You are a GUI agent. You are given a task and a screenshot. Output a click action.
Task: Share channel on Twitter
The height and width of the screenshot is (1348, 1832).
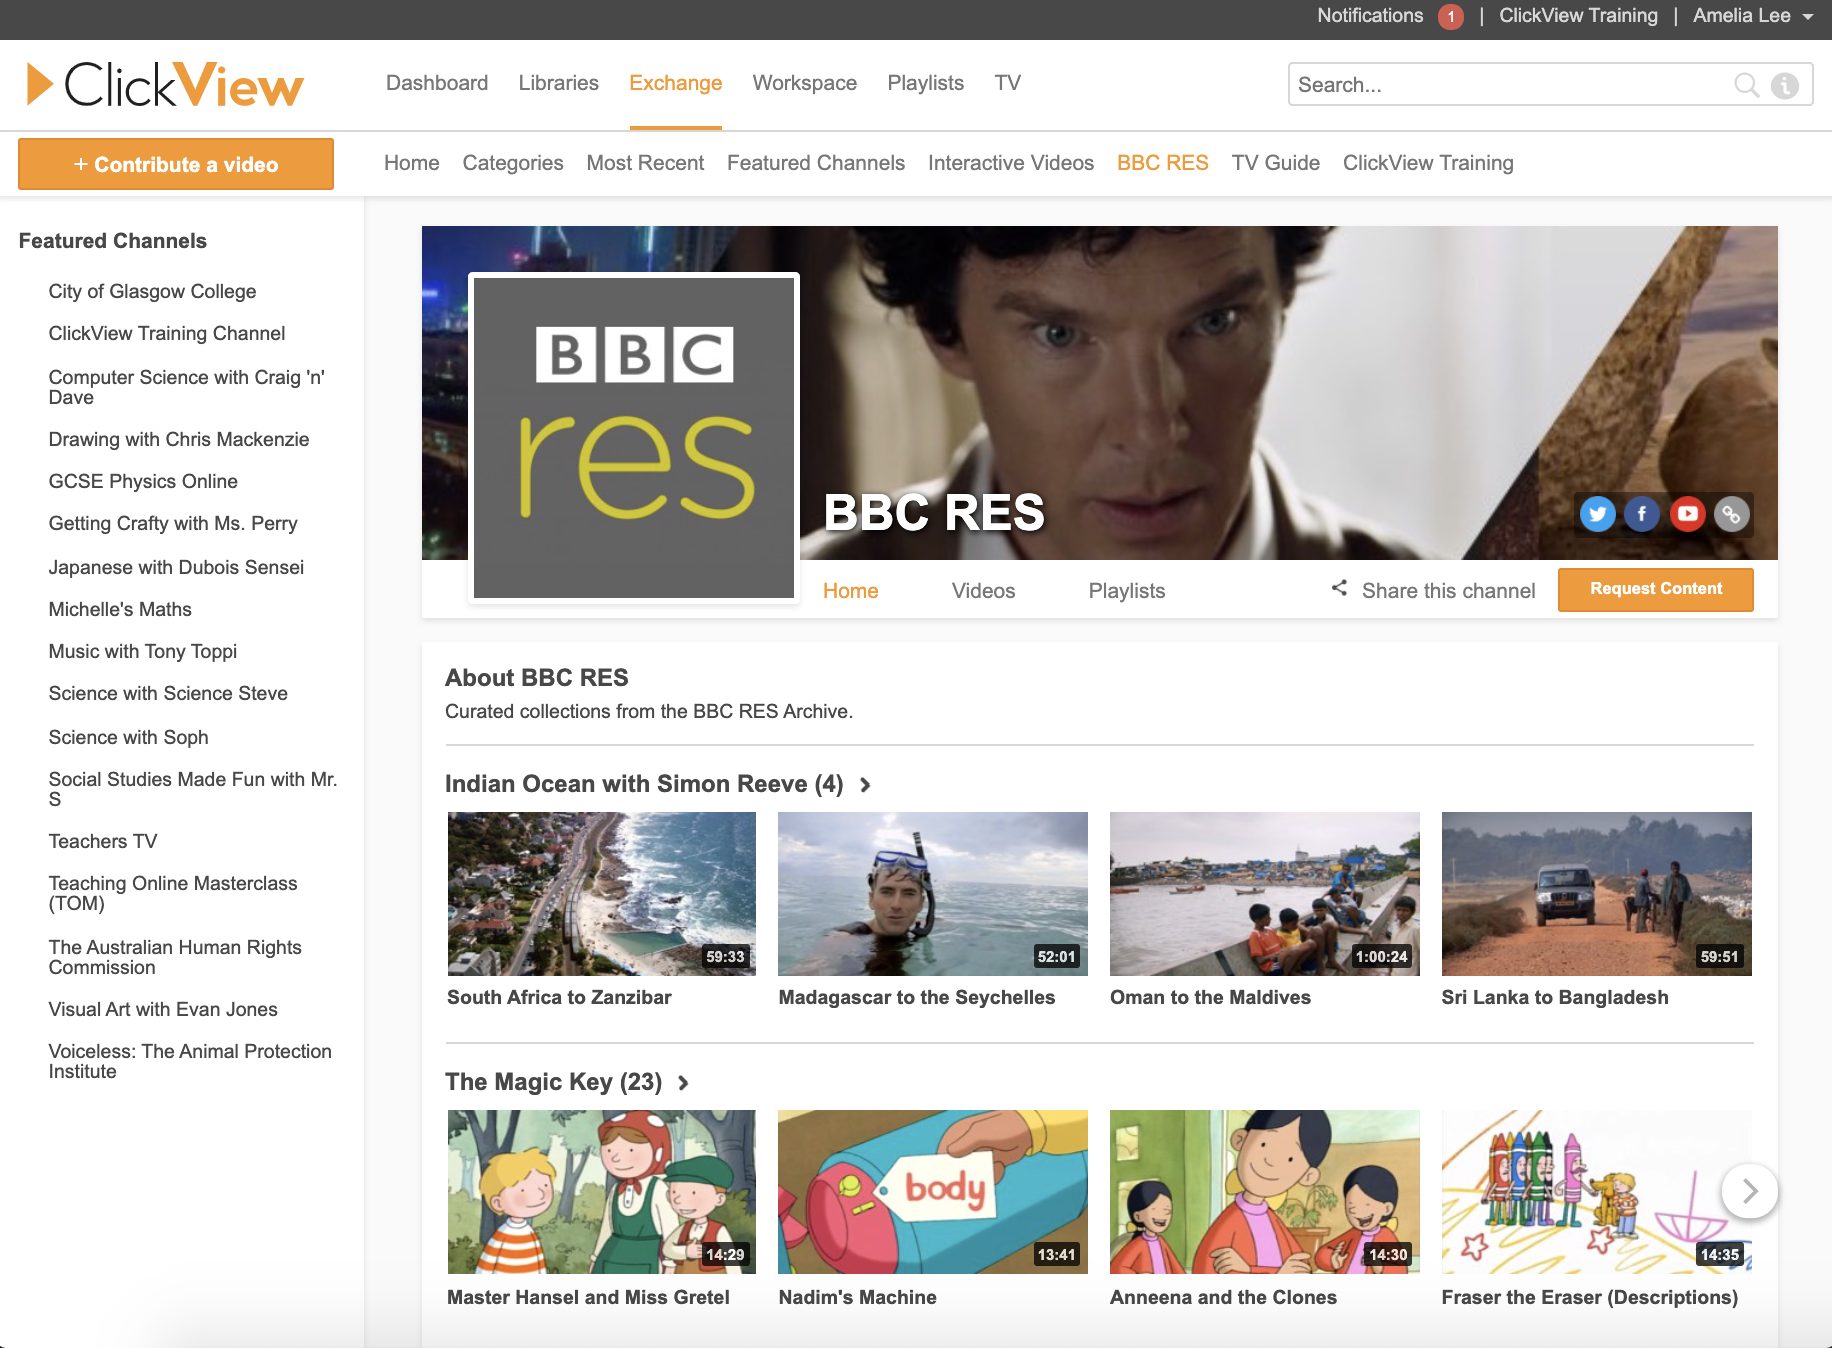(1597, 514)
